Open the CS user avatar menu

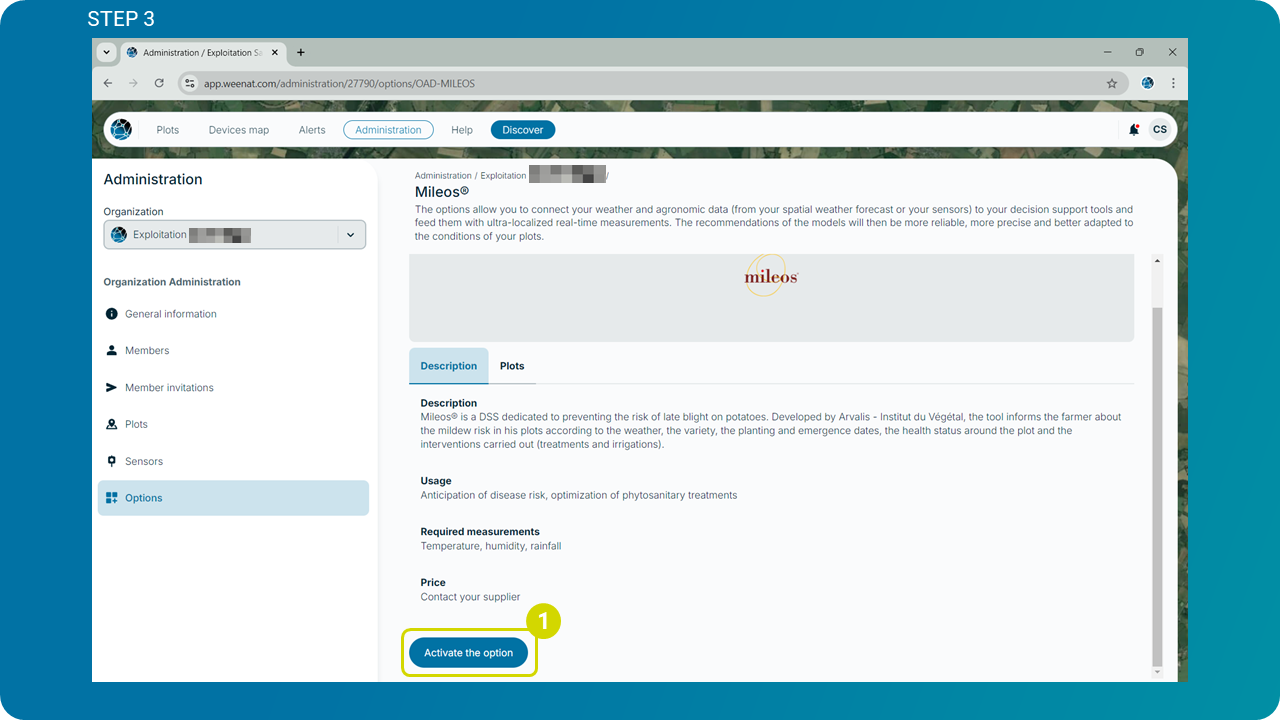pyautogui.click(x=1160, y=130)
